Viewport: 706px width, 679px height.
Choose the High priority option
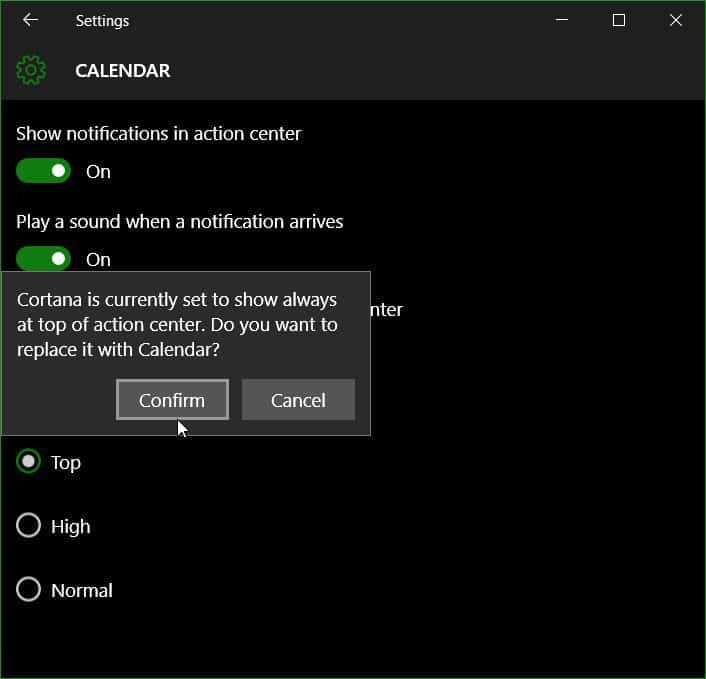[28, 525]
